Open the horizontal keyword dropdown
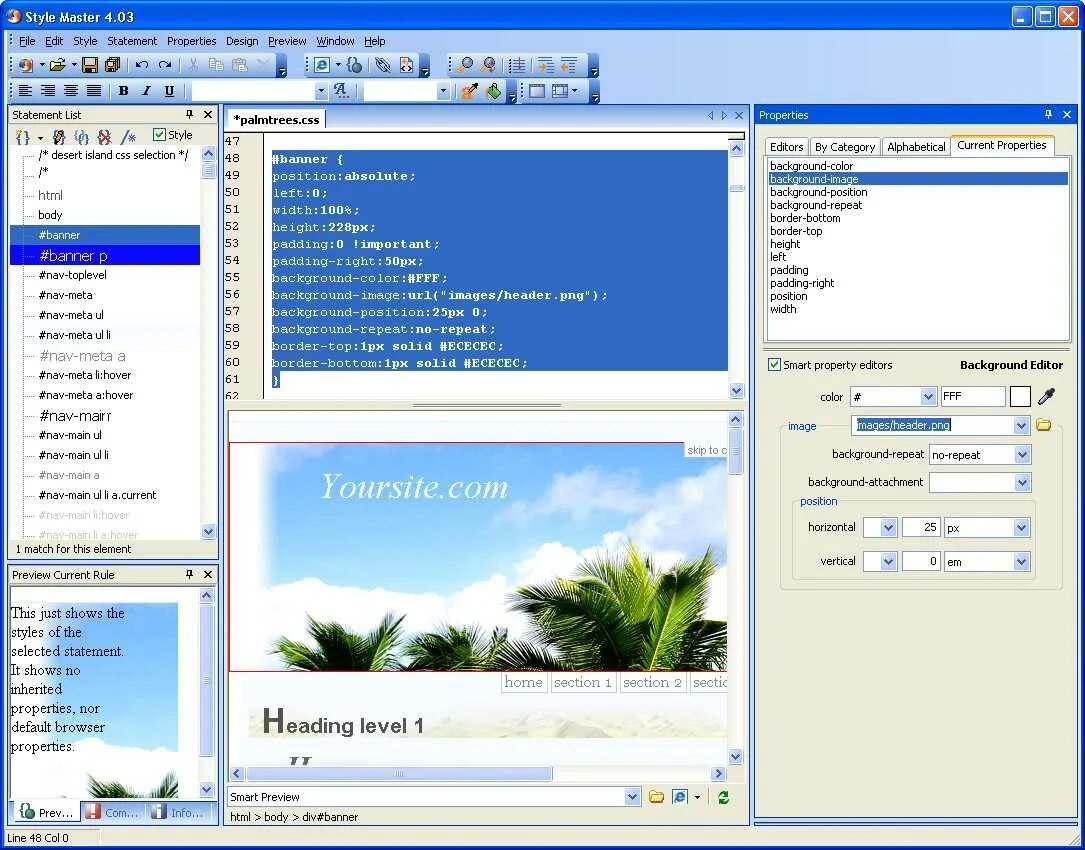This screenshot has width=1085, height=850. click(x=889, y=528)
